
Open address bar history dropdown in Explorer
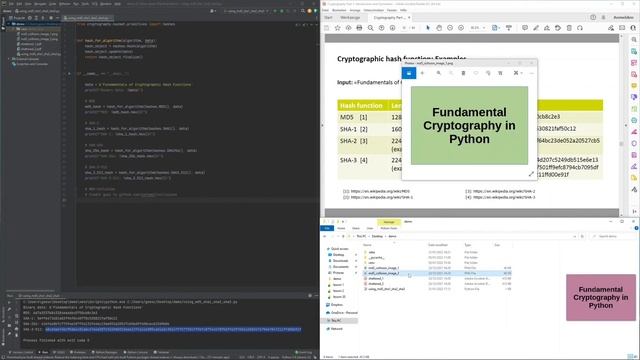pos(574,236)
